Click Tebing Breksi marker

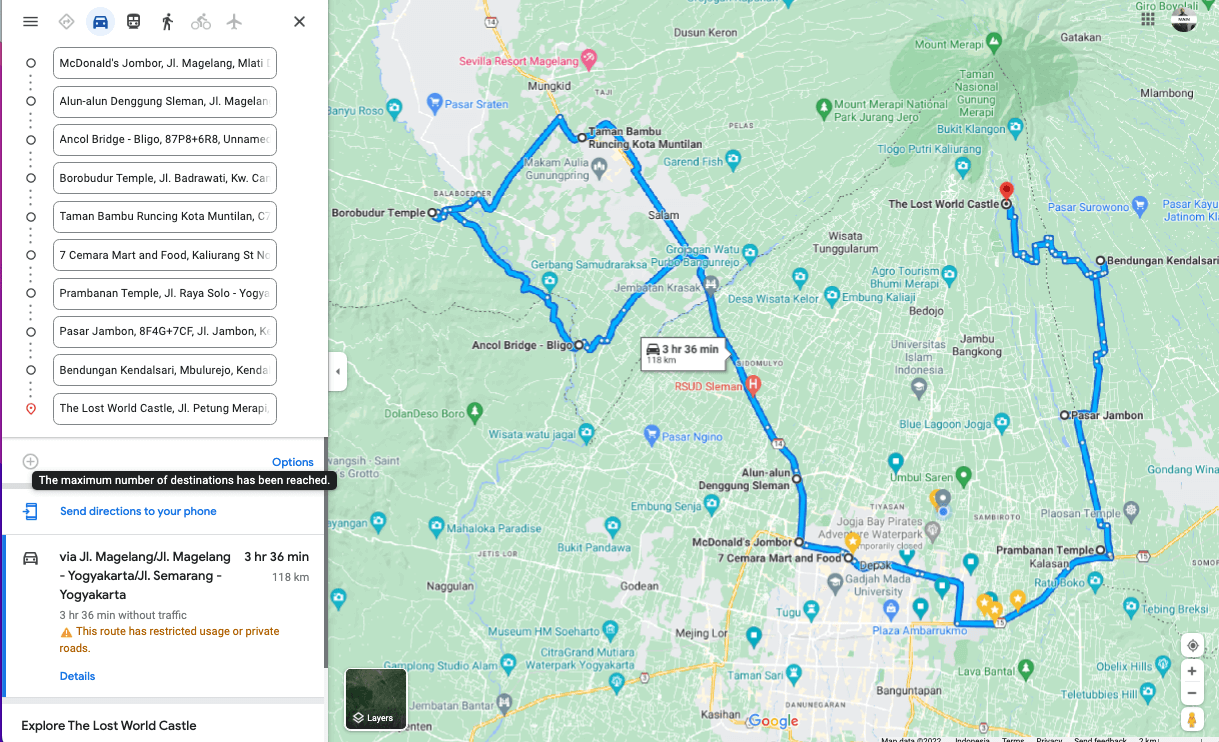click(1131, 607)
